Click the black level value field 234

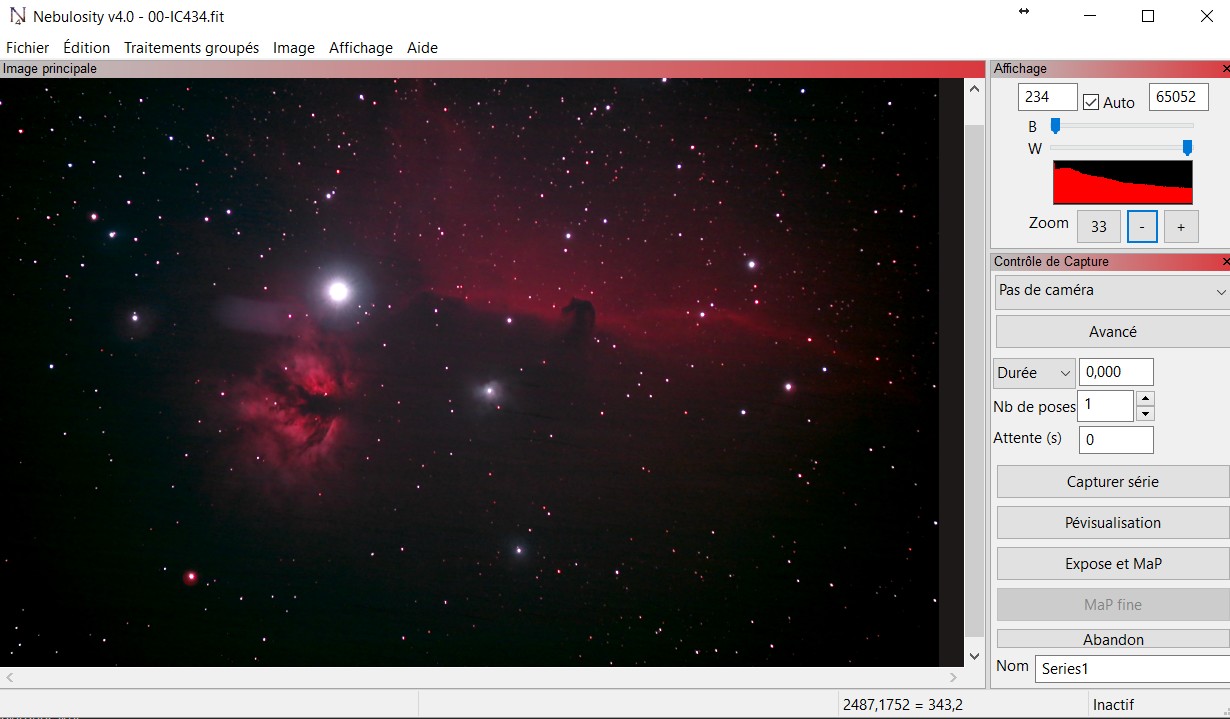click(1048, 97)
